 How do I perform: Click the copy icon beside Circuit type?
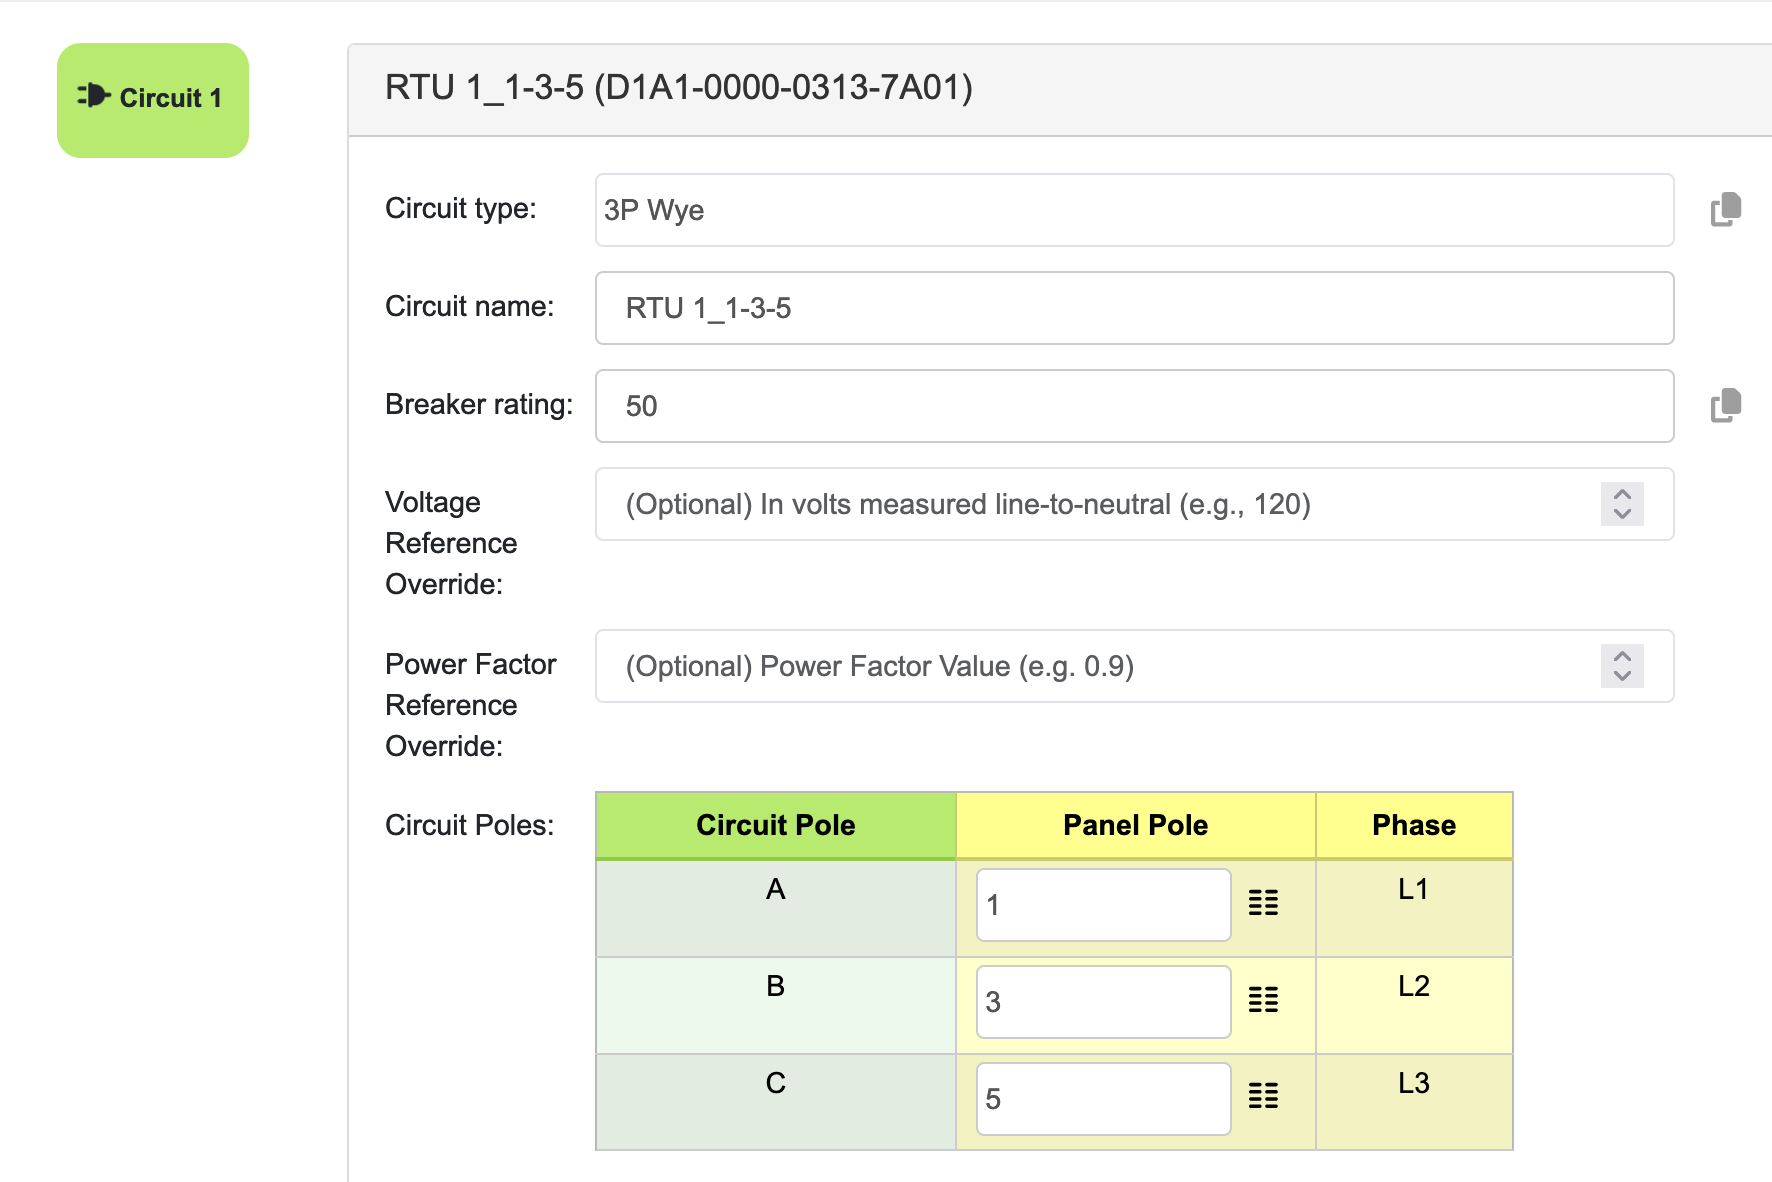coord(1725,210)
